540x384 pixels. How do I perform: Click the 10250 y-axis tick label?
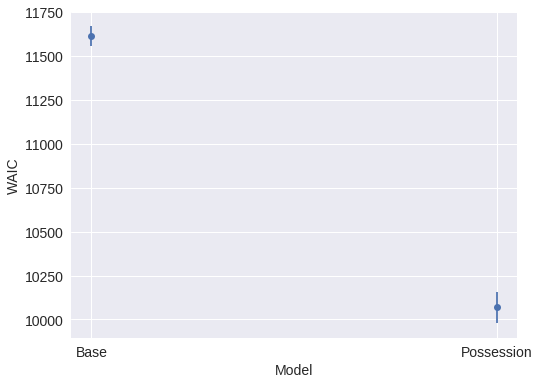[44, 277]
